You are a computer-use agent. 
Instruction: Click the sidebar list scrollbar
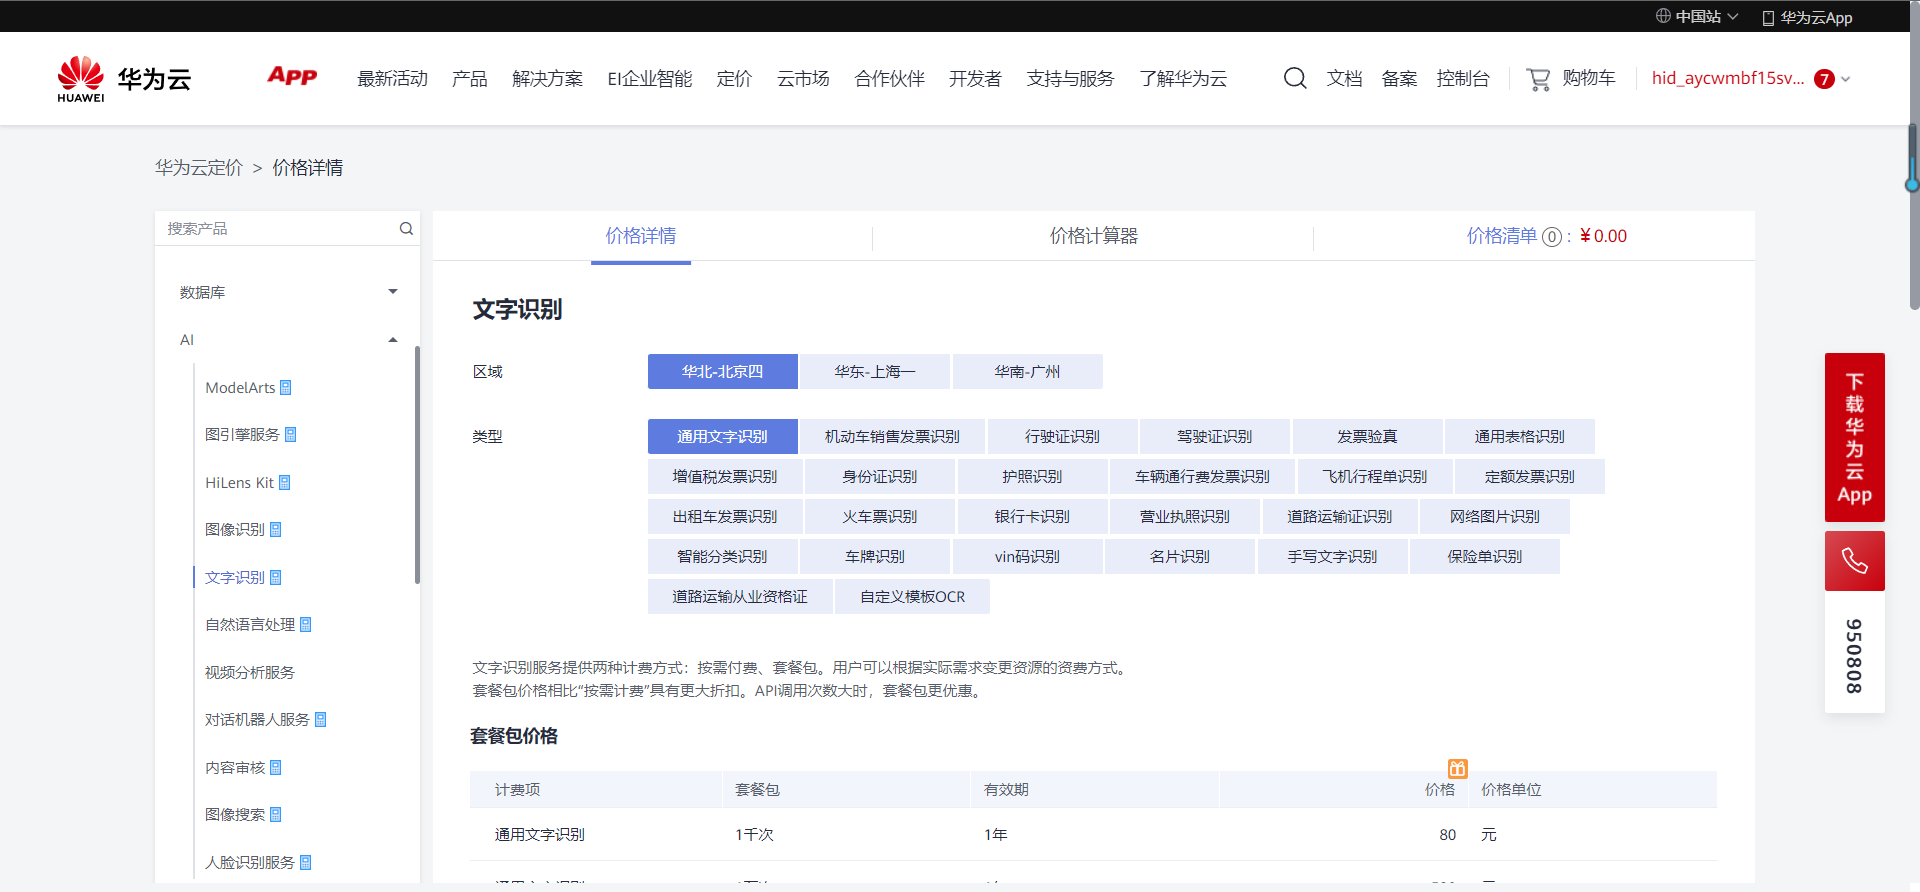[417, 465]
